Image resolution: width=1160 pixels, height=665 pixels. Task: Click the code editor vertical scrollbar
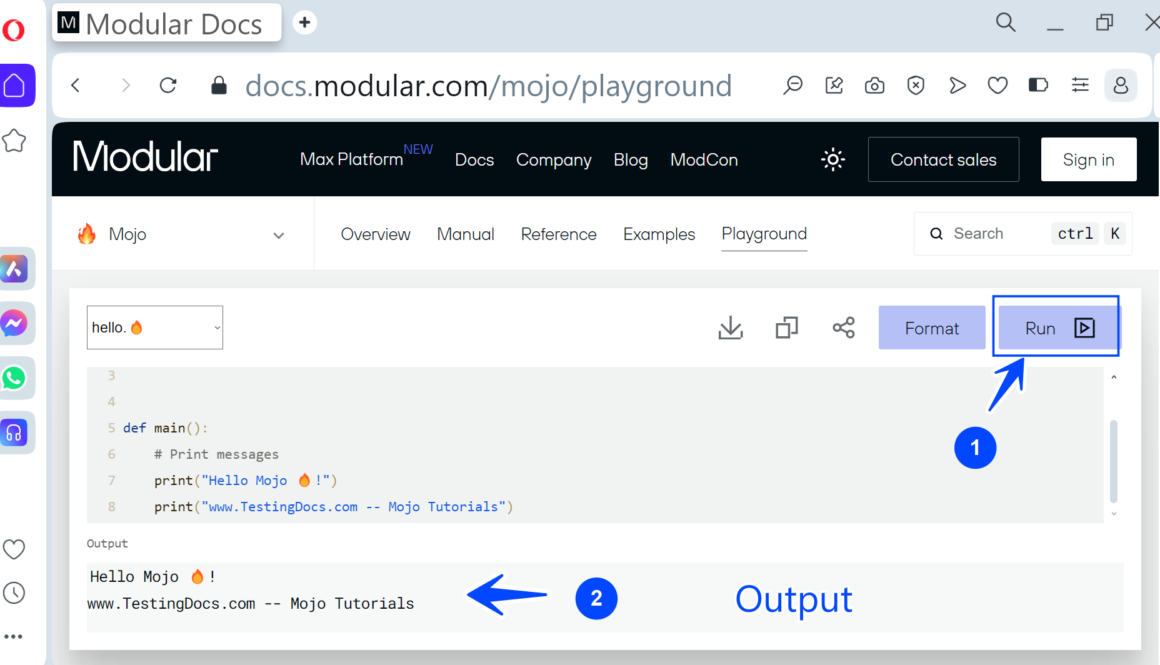tap(1114, 460)
